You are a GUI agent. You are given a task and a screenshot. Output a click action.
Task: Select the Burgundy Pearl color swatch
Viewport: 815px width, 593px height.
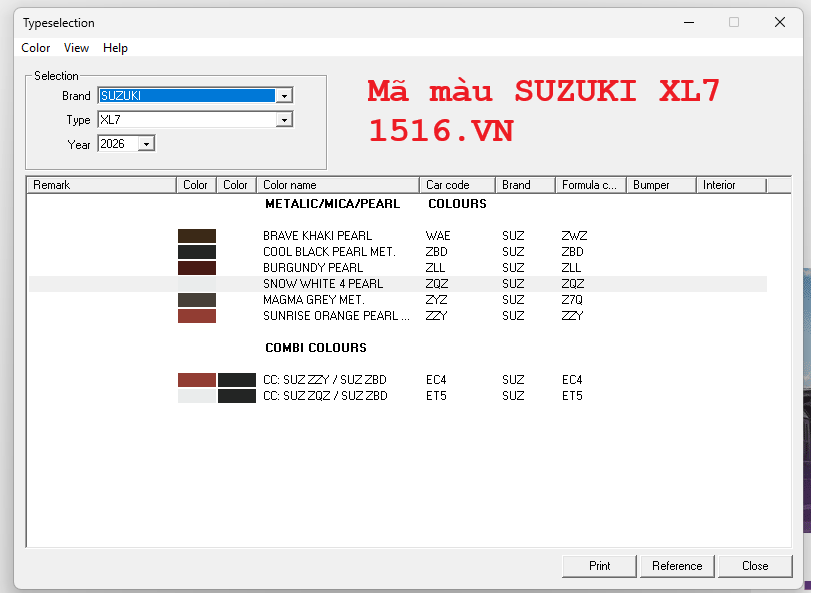196,268
